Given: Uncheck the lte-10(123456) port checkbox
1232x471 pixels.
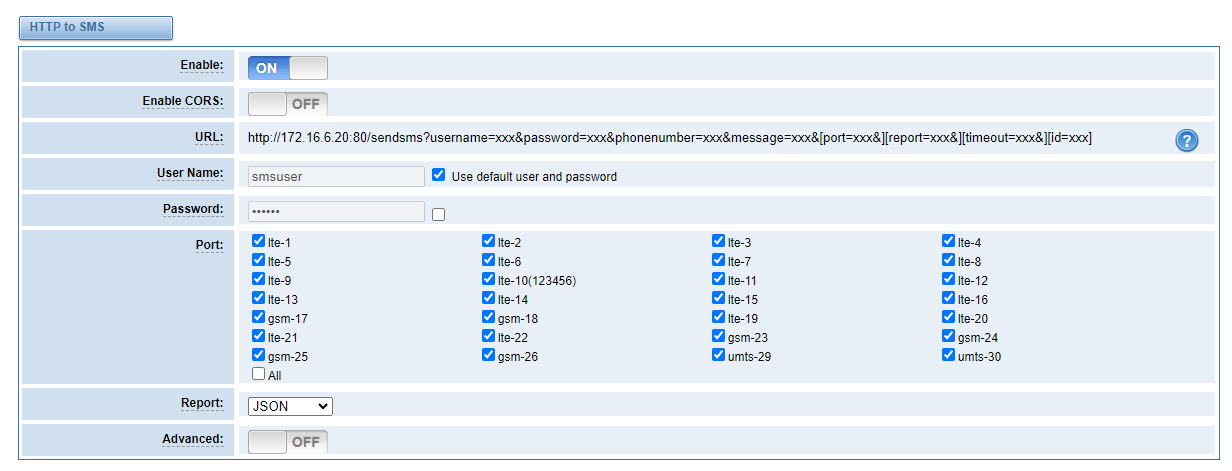Looking at the screenshot, I should pos(488,279).
